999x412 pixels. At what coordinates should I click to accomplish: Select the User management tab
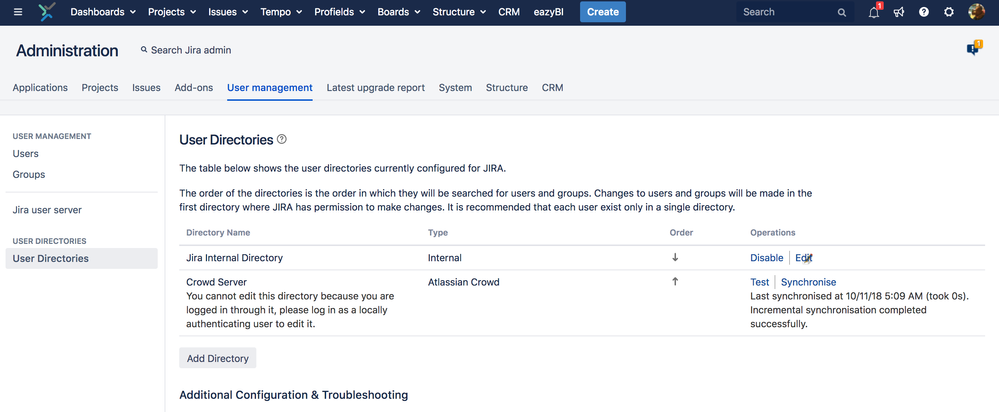pyautogui.click(x=270, y=88)
